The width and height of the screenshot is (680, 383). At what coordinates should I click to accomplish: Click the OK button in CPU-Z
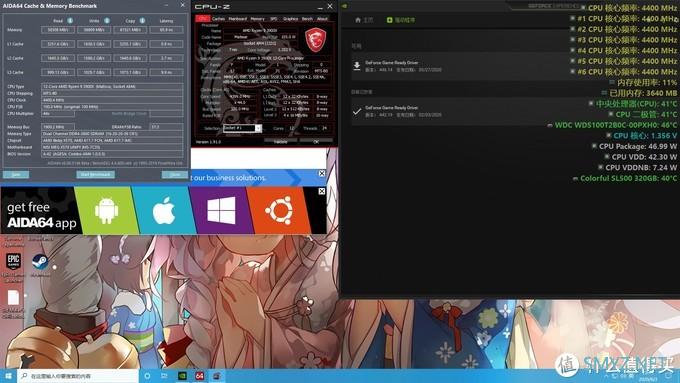tap(316, 142)
